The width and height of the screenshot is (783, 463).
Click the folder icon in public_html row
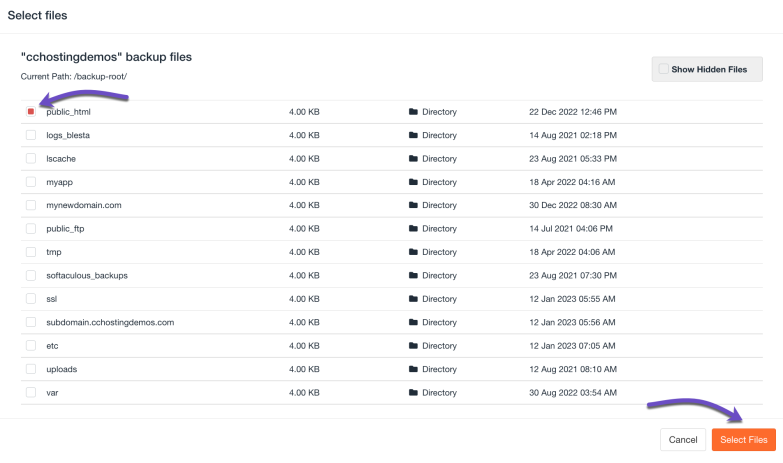pyautogui.click(x=413, y=112)
